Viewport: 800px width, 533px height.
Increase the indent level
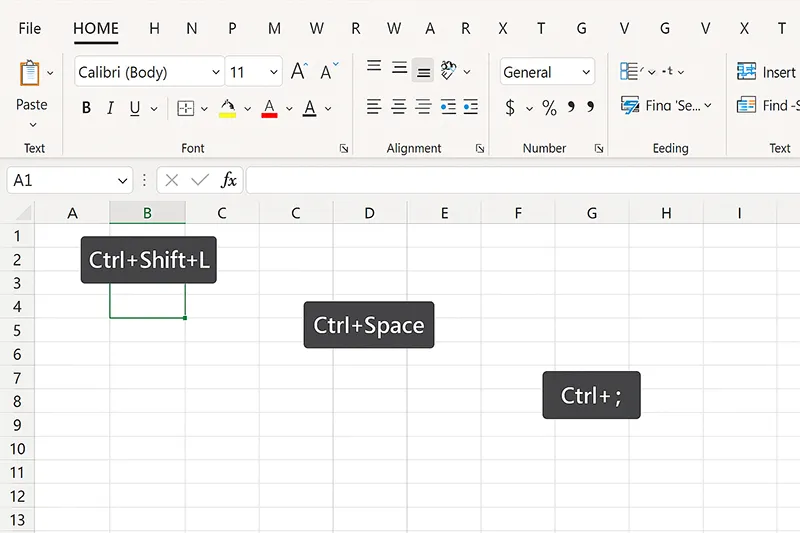(470, 107)
